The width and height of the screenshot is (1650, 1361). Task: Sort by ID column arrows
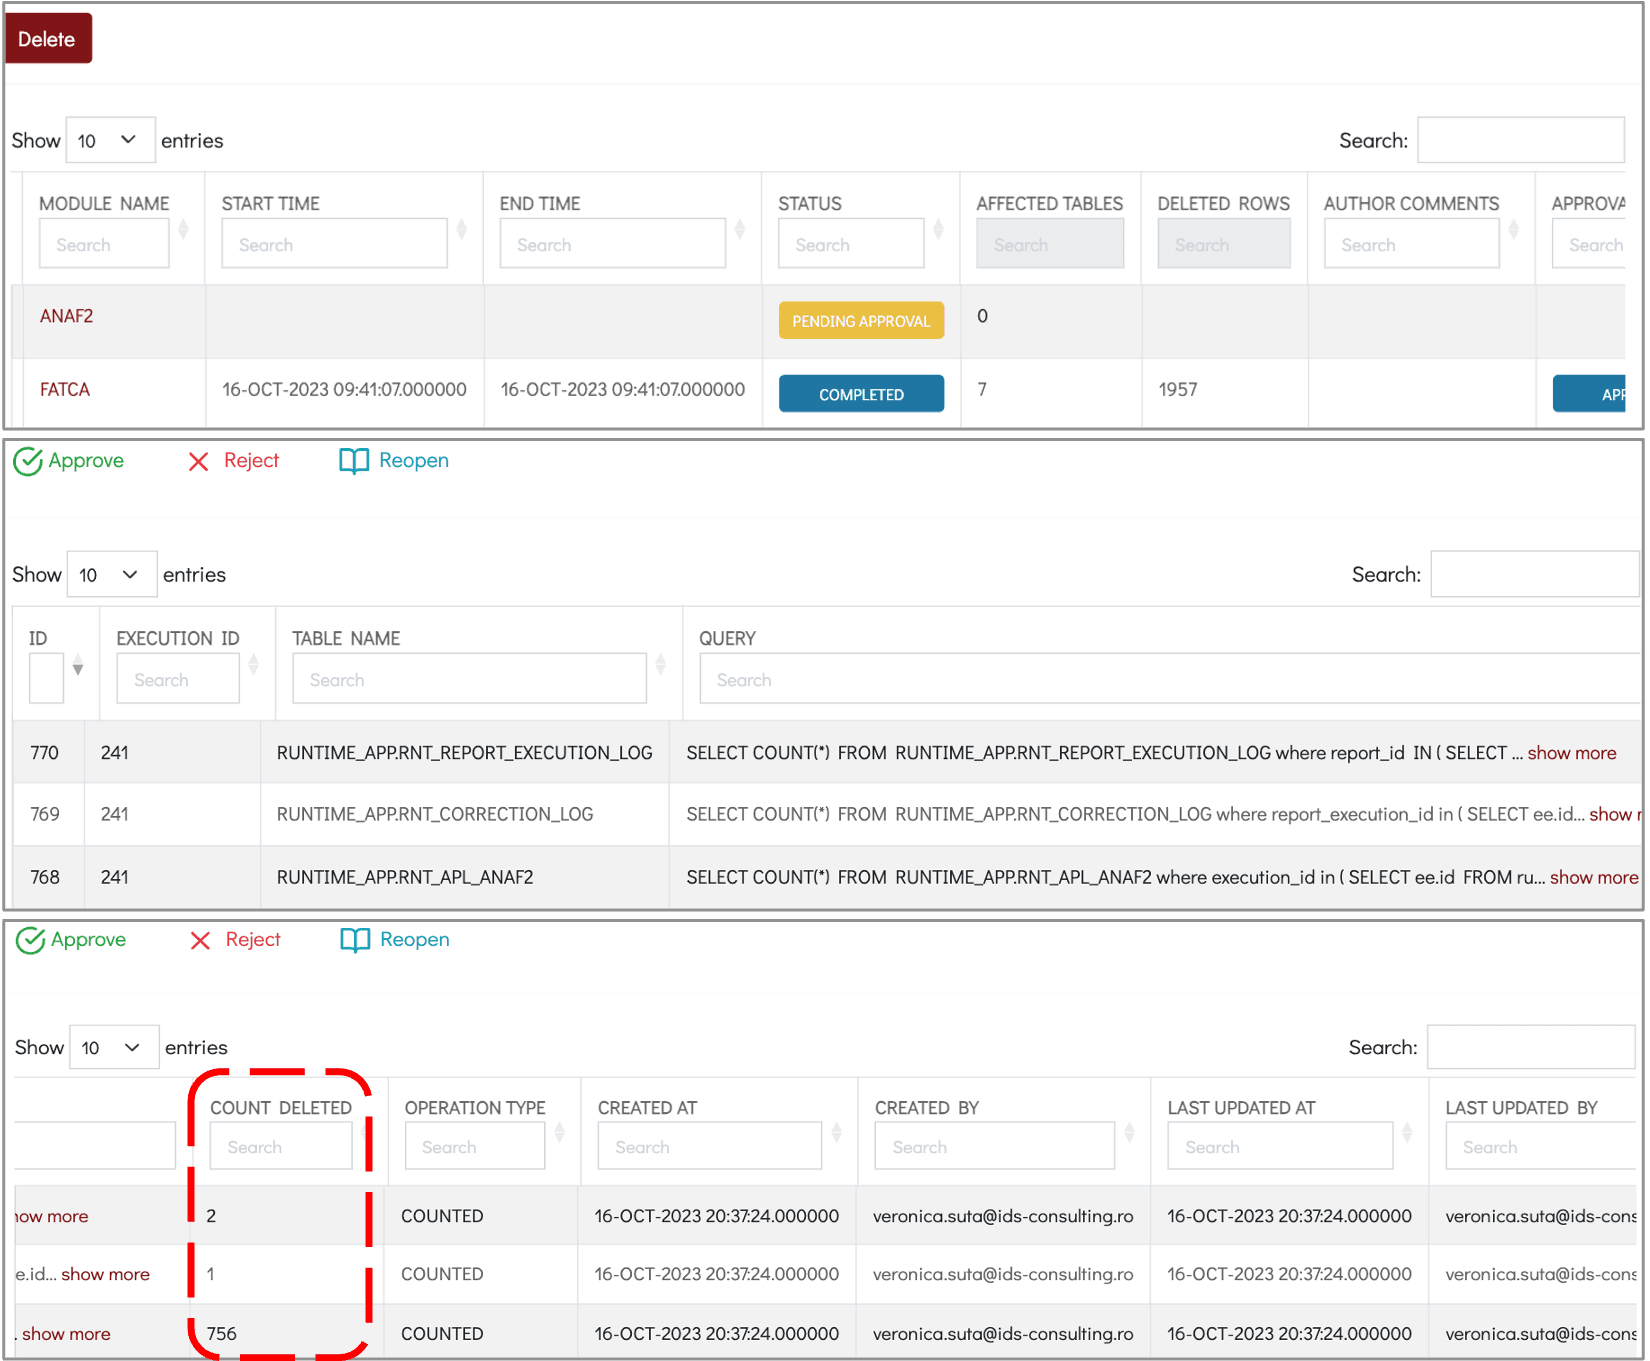(78, 665)
